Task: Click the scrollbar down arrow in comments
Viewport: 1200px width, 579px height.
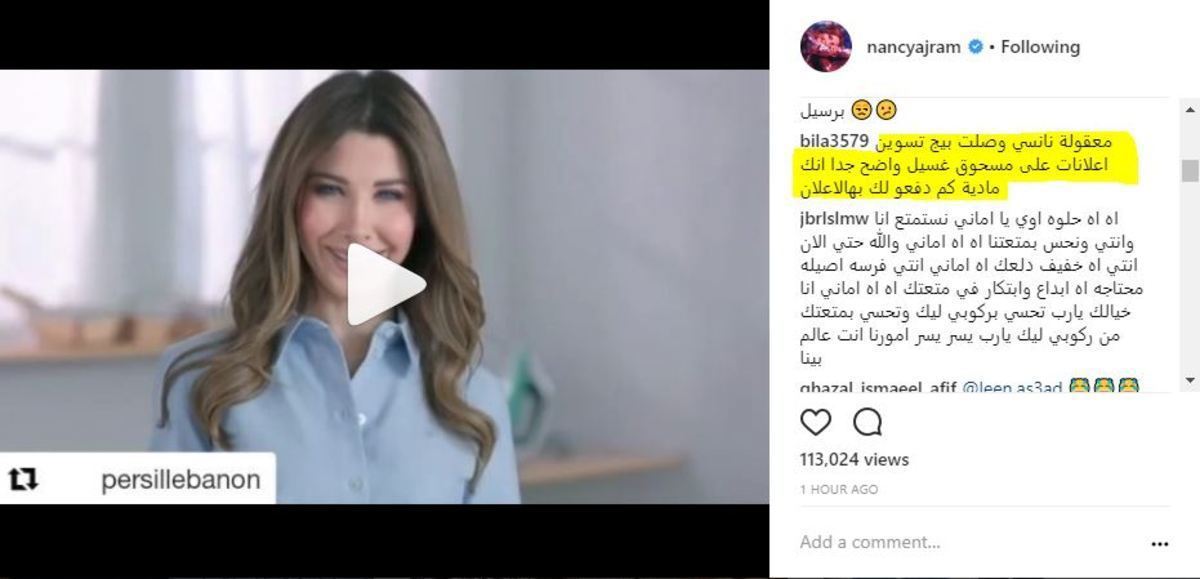Action: (x=1190, y=380)
